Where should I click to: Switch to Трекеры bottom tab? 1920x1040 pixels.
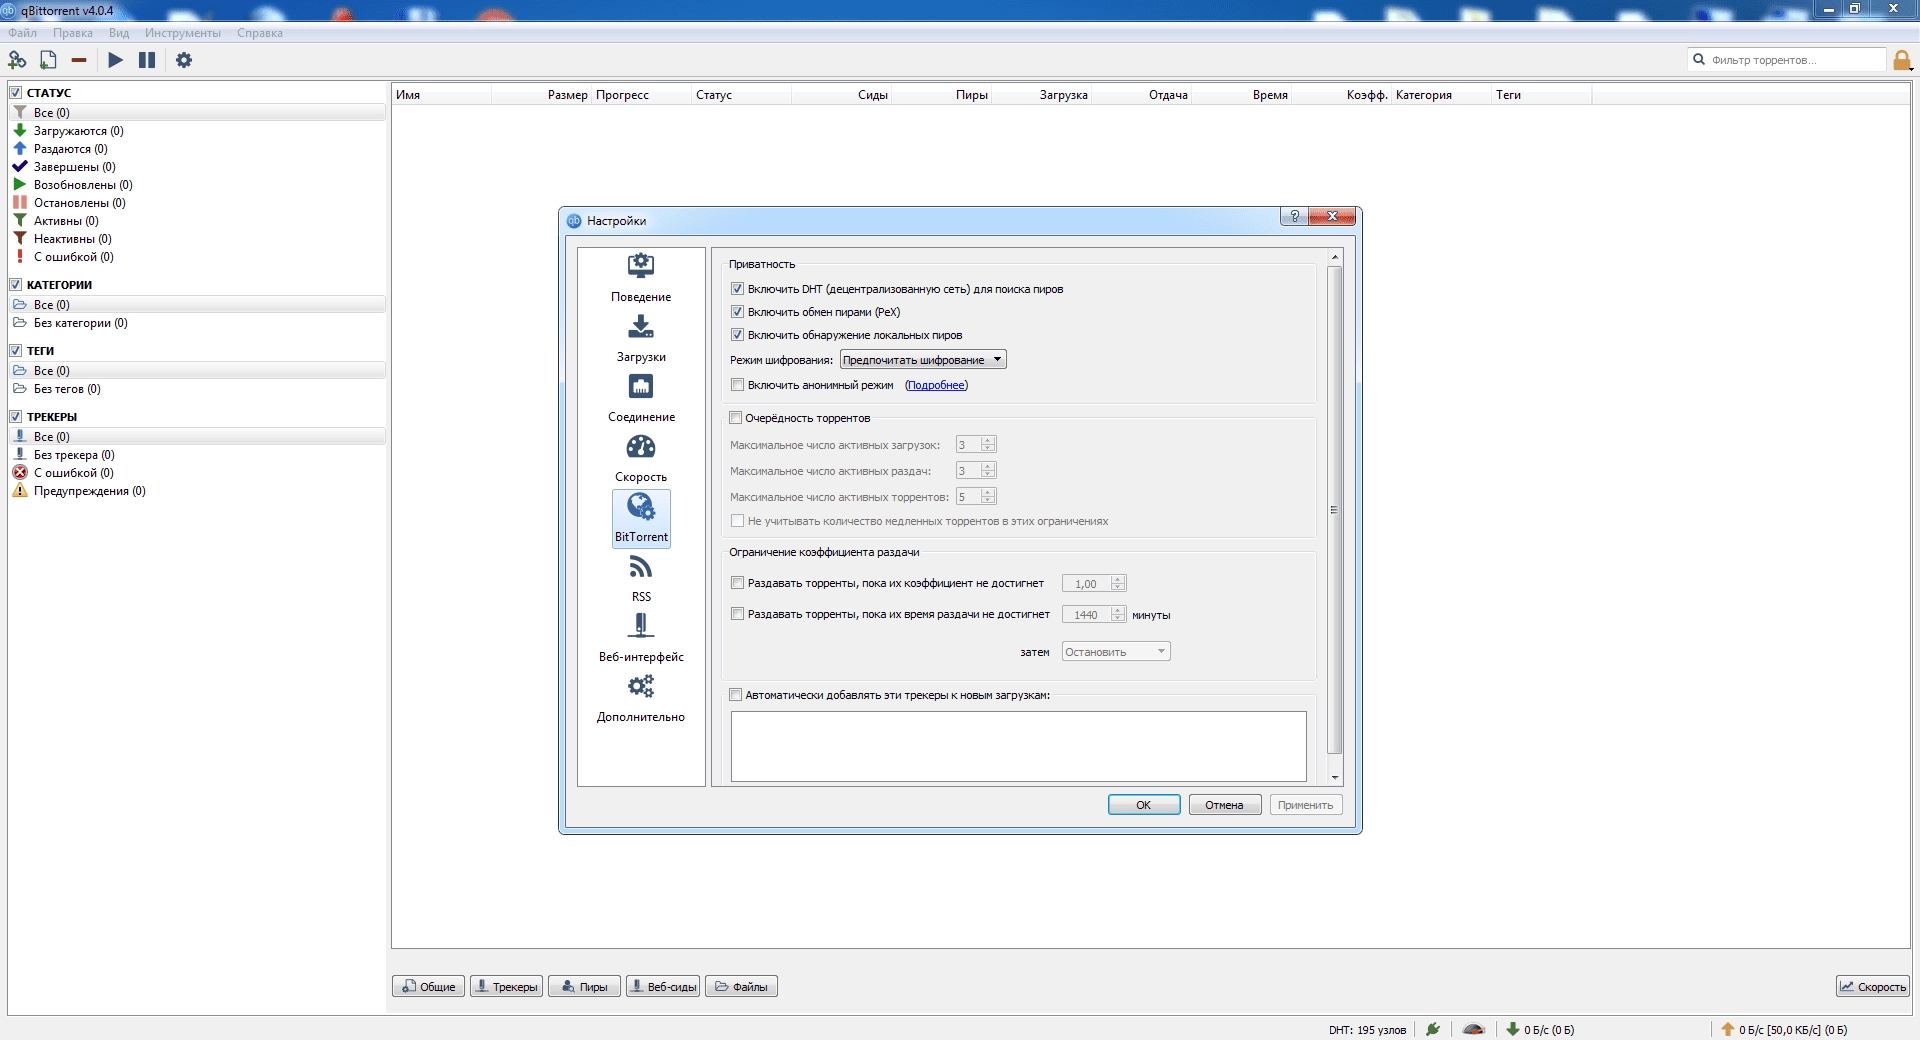tap(507, 987)
